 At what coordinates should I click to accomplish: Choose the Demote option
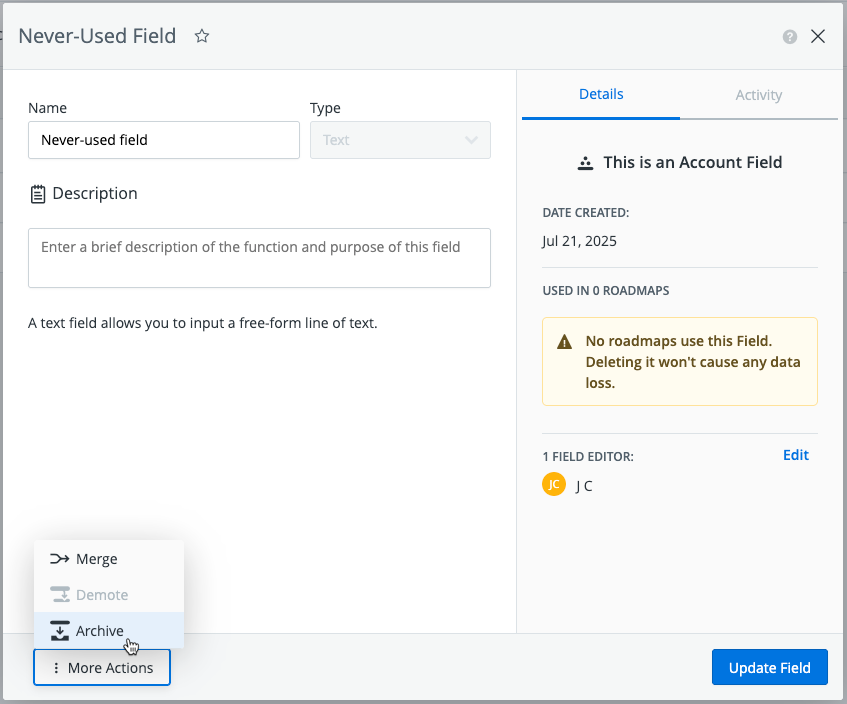pos(101,595)
